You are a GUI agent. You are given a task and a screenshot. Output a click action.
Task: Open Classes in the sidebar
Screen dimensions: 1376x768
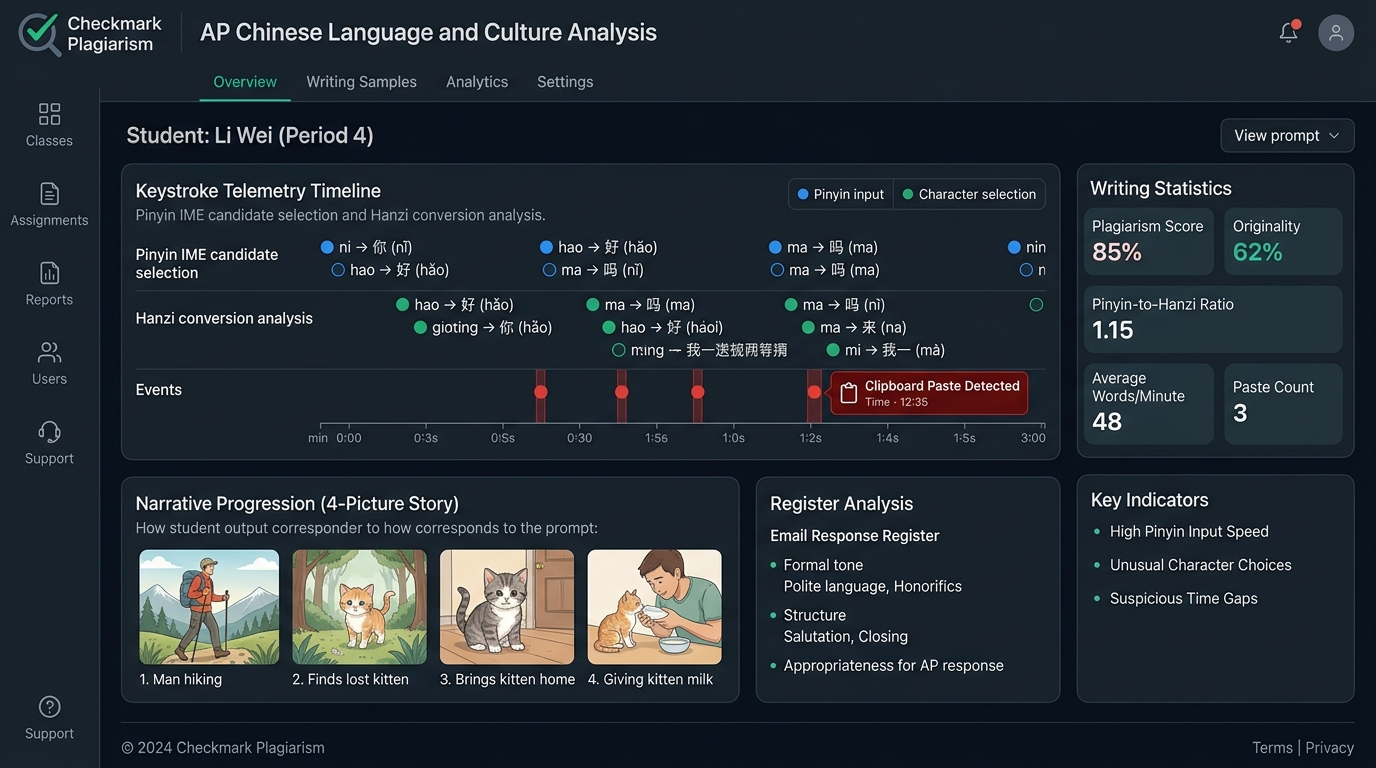pyautogui.click(x=49, y=125)
